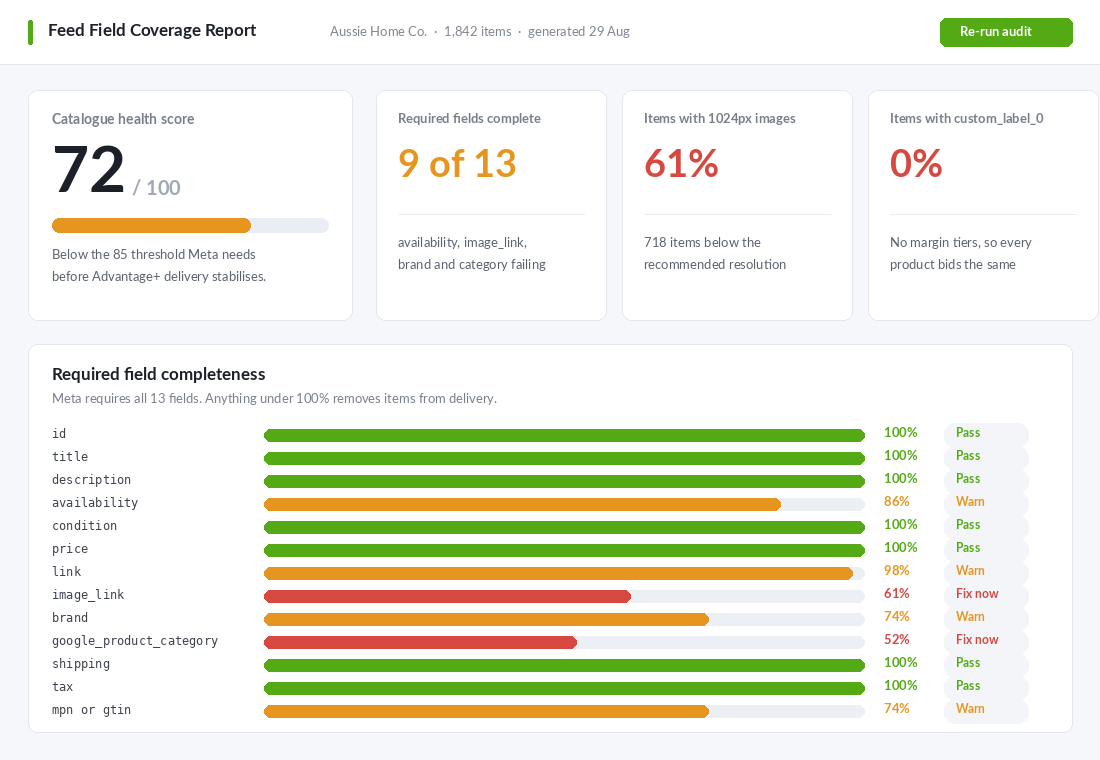Click the catalogue health score progress bar
The width and height of the screenshot is (1100, 760).
click(190, 225)
